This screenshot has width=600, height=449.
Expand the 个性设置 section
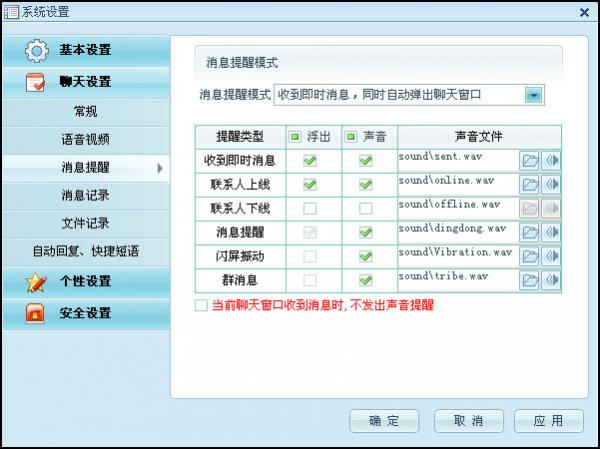85,281
